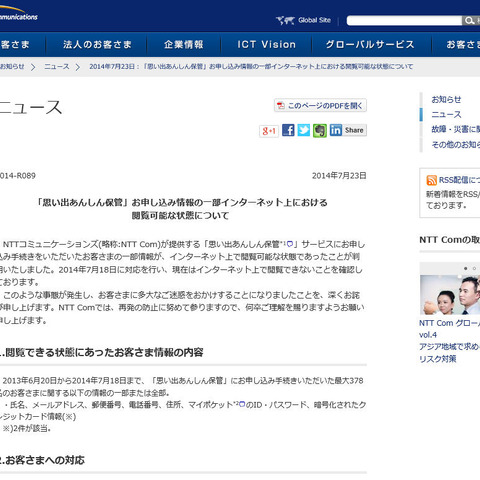Viewport: 480px width, 480px height.
Task: Click the orange RSS feed icon
Action: pos(431,180)
